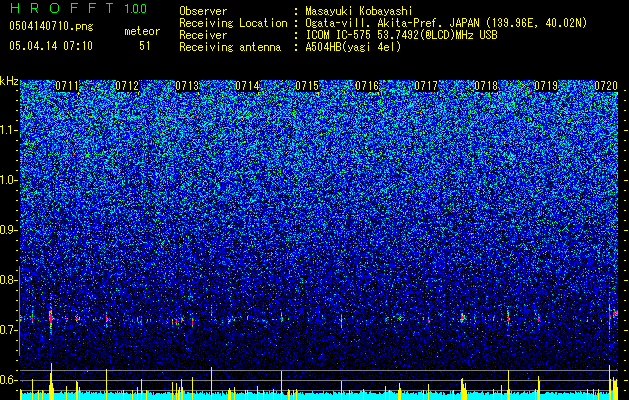Click the 0712 time marker

pos(127,86)
